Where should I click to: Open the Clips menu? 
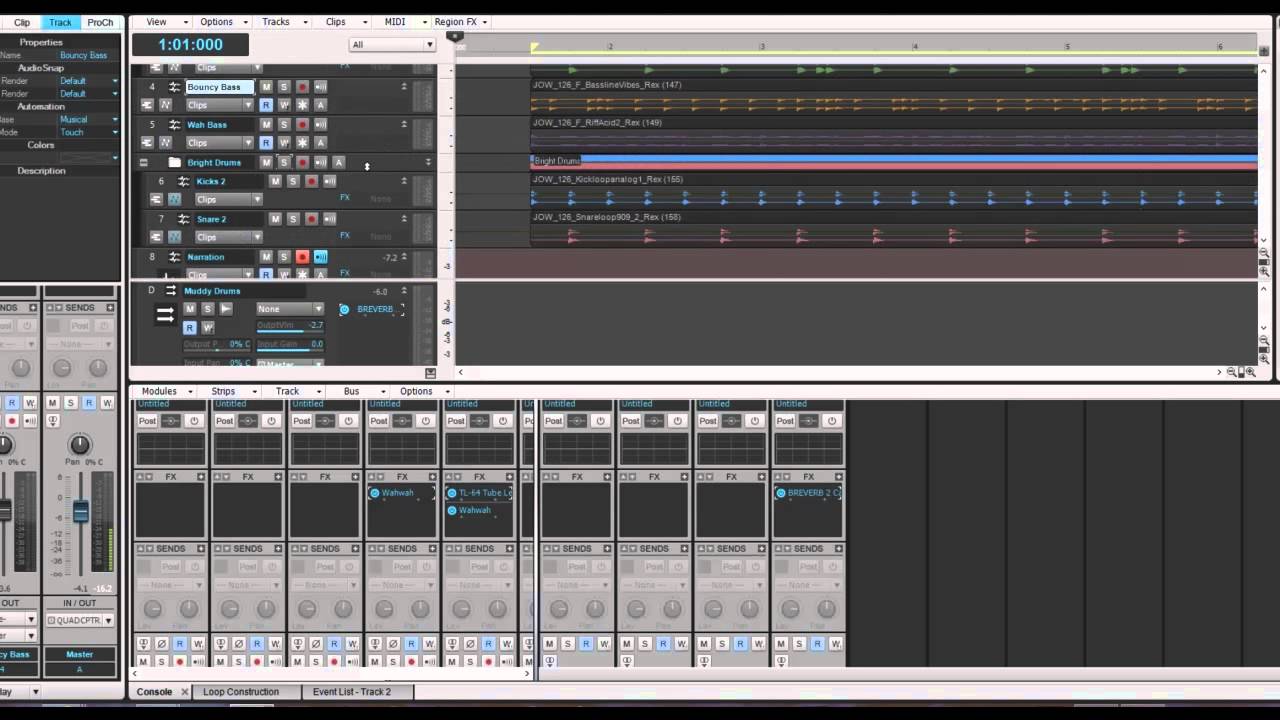click(342, 22)
